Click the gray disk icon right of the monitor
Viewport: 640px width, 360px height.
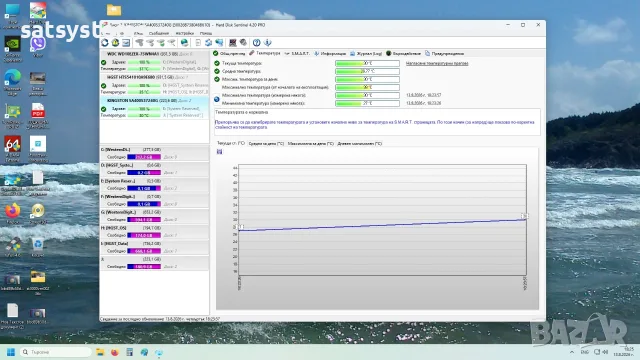click(243, 42)
